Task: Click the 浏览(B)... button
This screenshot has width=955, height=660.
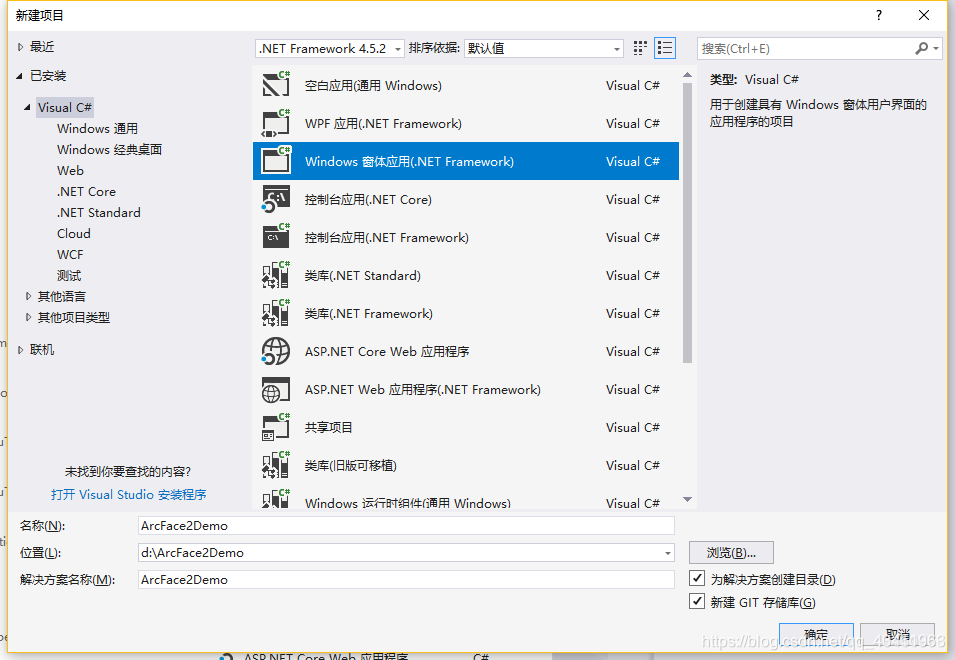Action: 731,553
